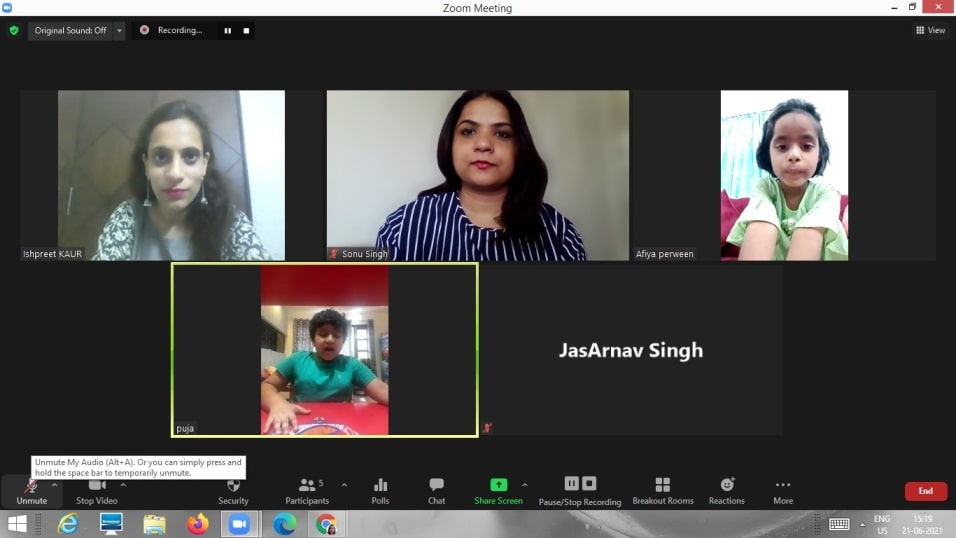The height and width of the screenshot is (538, 956).
Task: Open Breakout Rooms
Action: click(x=662, y=485)
